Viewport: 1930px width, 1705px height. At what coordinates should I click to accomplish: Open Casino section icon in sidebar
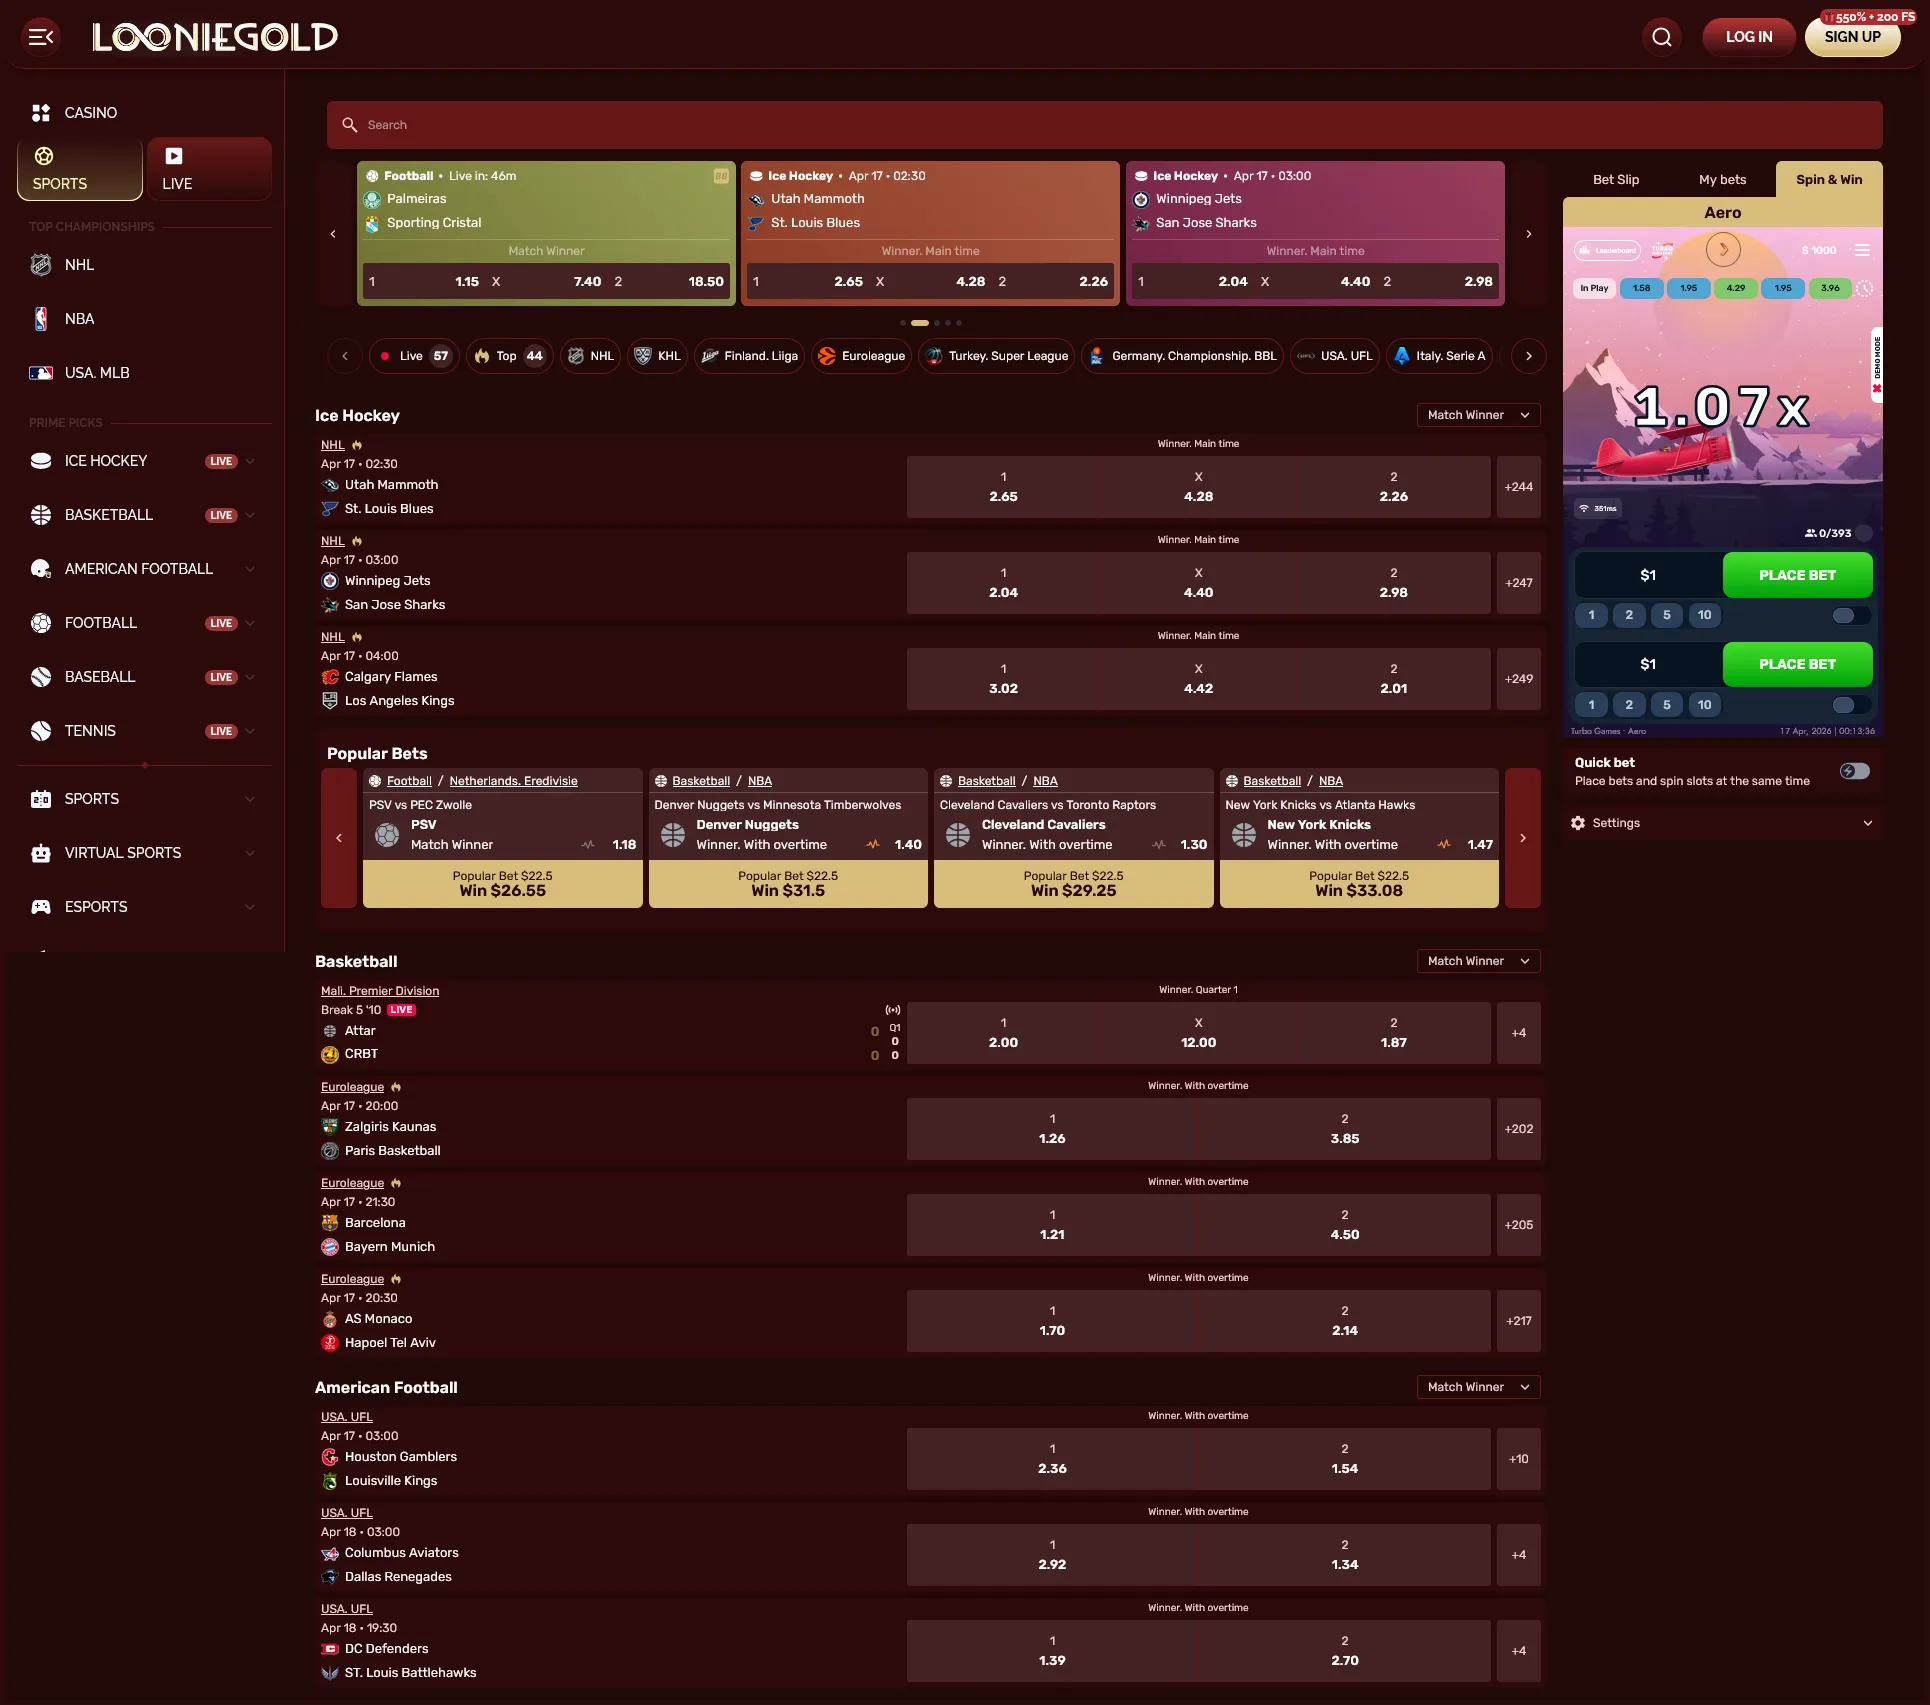click(41, 113)
